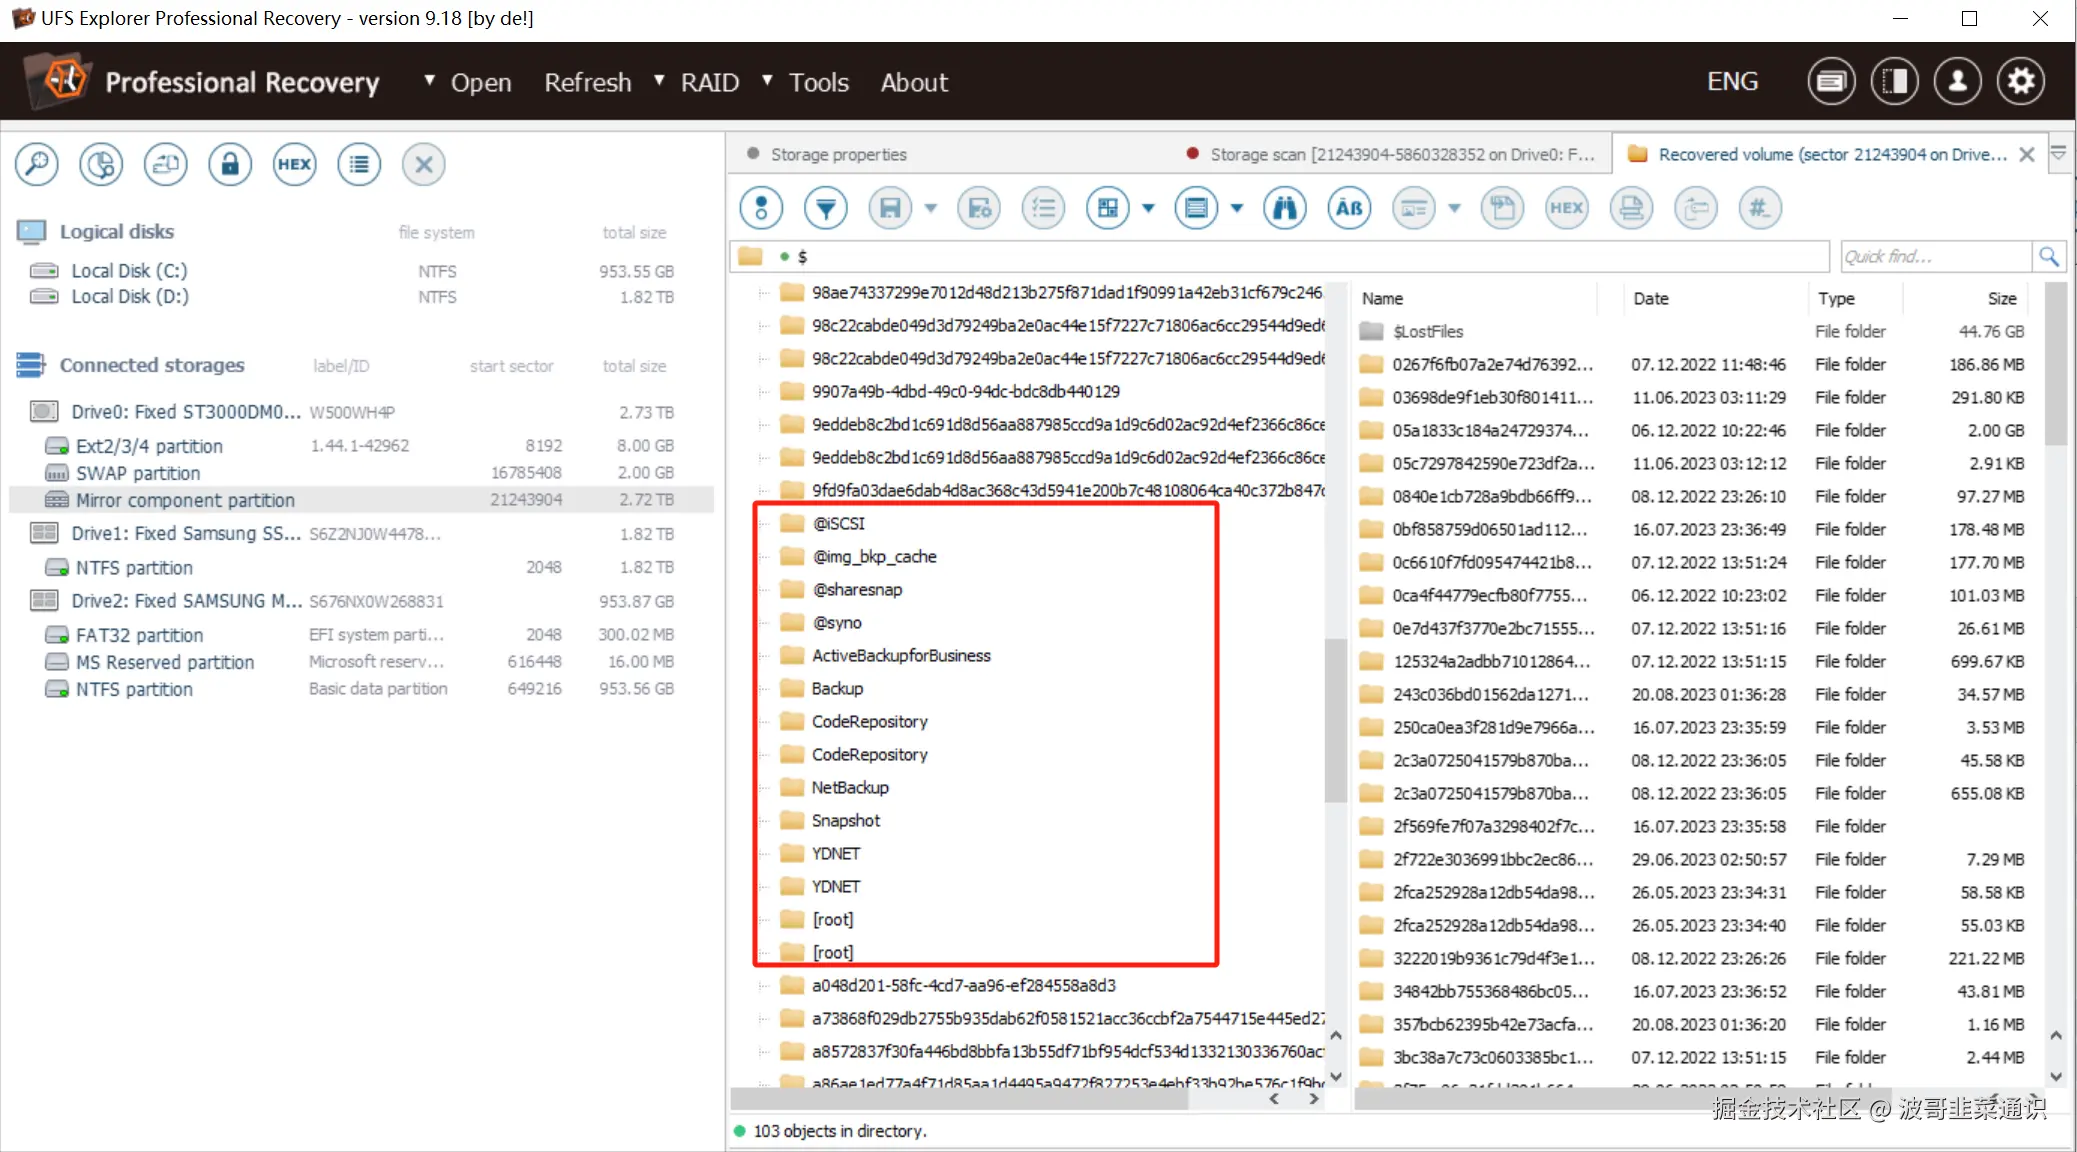2077x1152 pixels.
Task: Open settings via the gear icon
Action: [x=2021, y=82]
